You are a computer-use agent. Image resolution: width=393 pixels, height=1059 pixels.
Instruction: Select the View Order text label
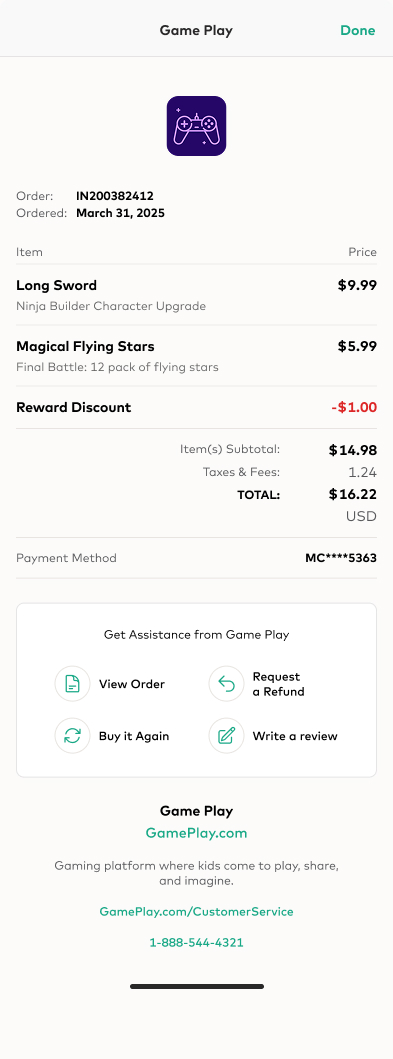pos(132,684)
